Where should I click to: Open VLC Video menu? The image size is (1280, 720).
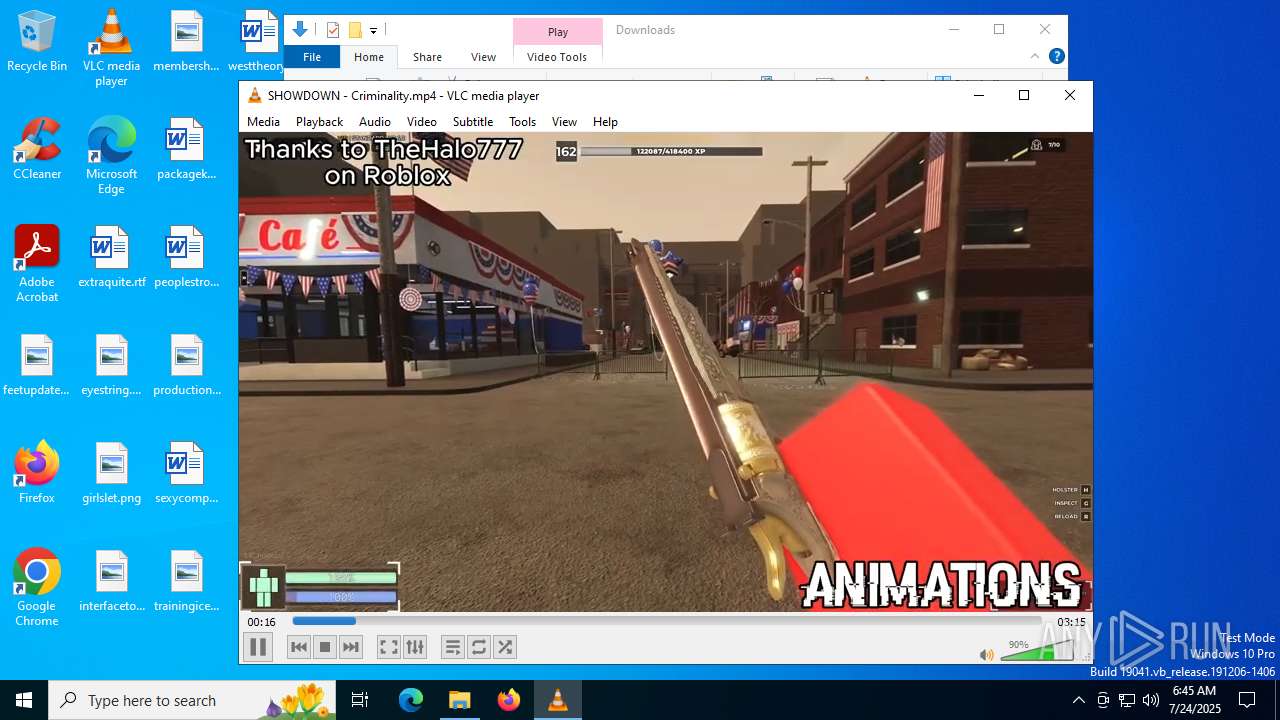[421, 121]
